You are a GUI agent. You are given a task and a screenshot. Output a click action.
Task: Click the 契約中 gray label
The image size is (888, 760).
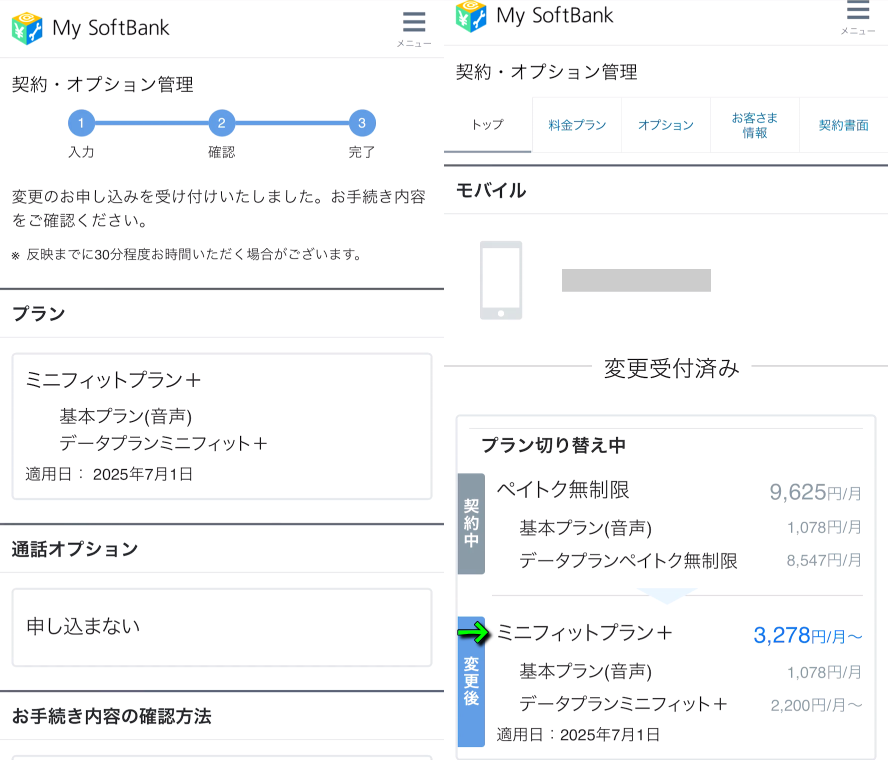tap(471, 523)
